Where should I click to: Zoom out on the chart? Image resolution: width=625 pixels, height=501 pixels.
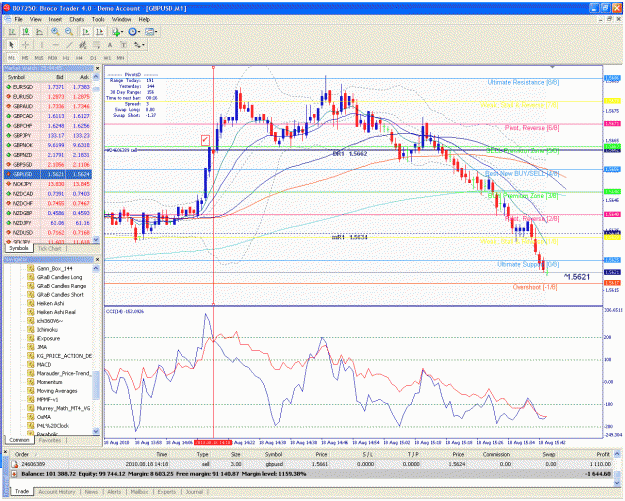[69, 31]
